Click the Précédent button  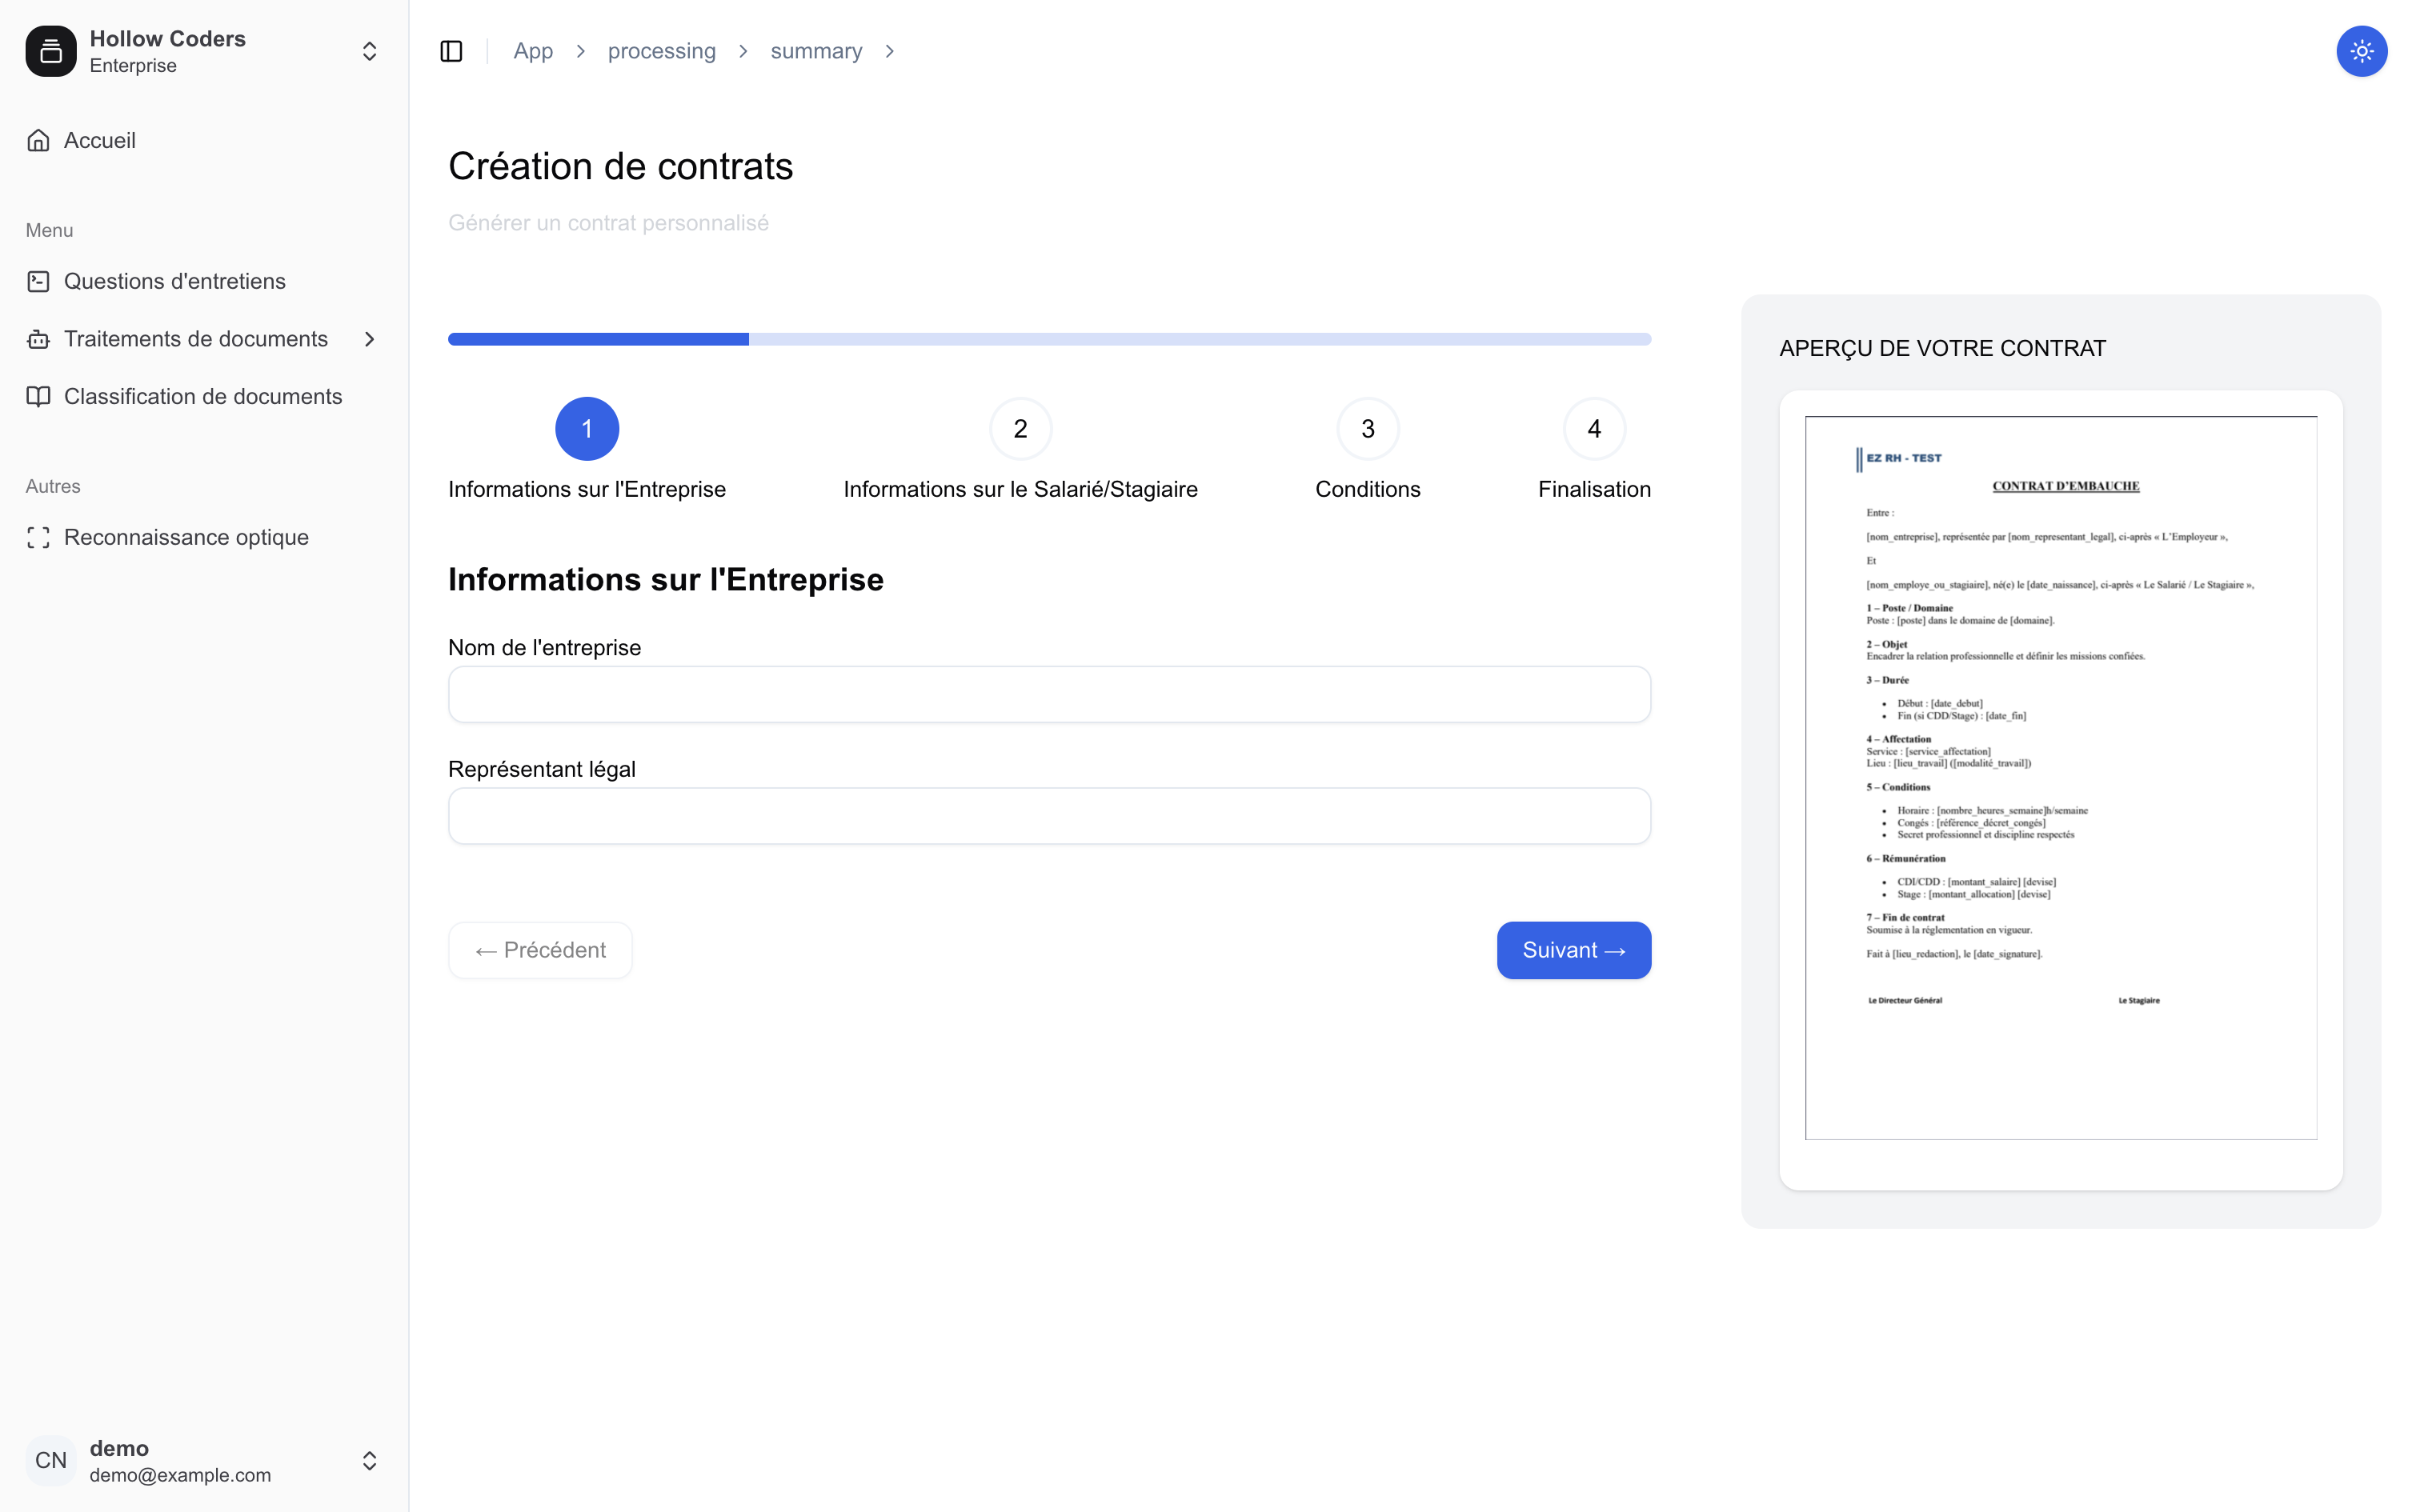tap(540, 950)
